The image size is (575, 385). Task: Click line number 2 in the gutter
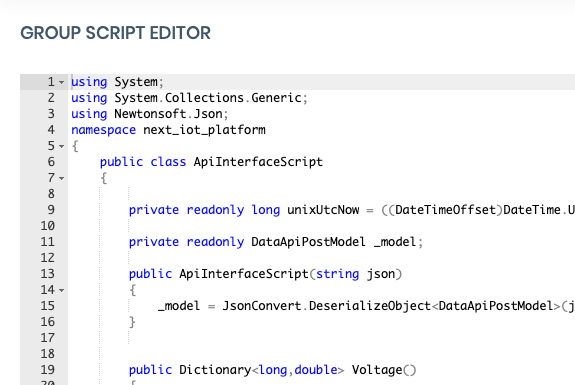(51, 98)
